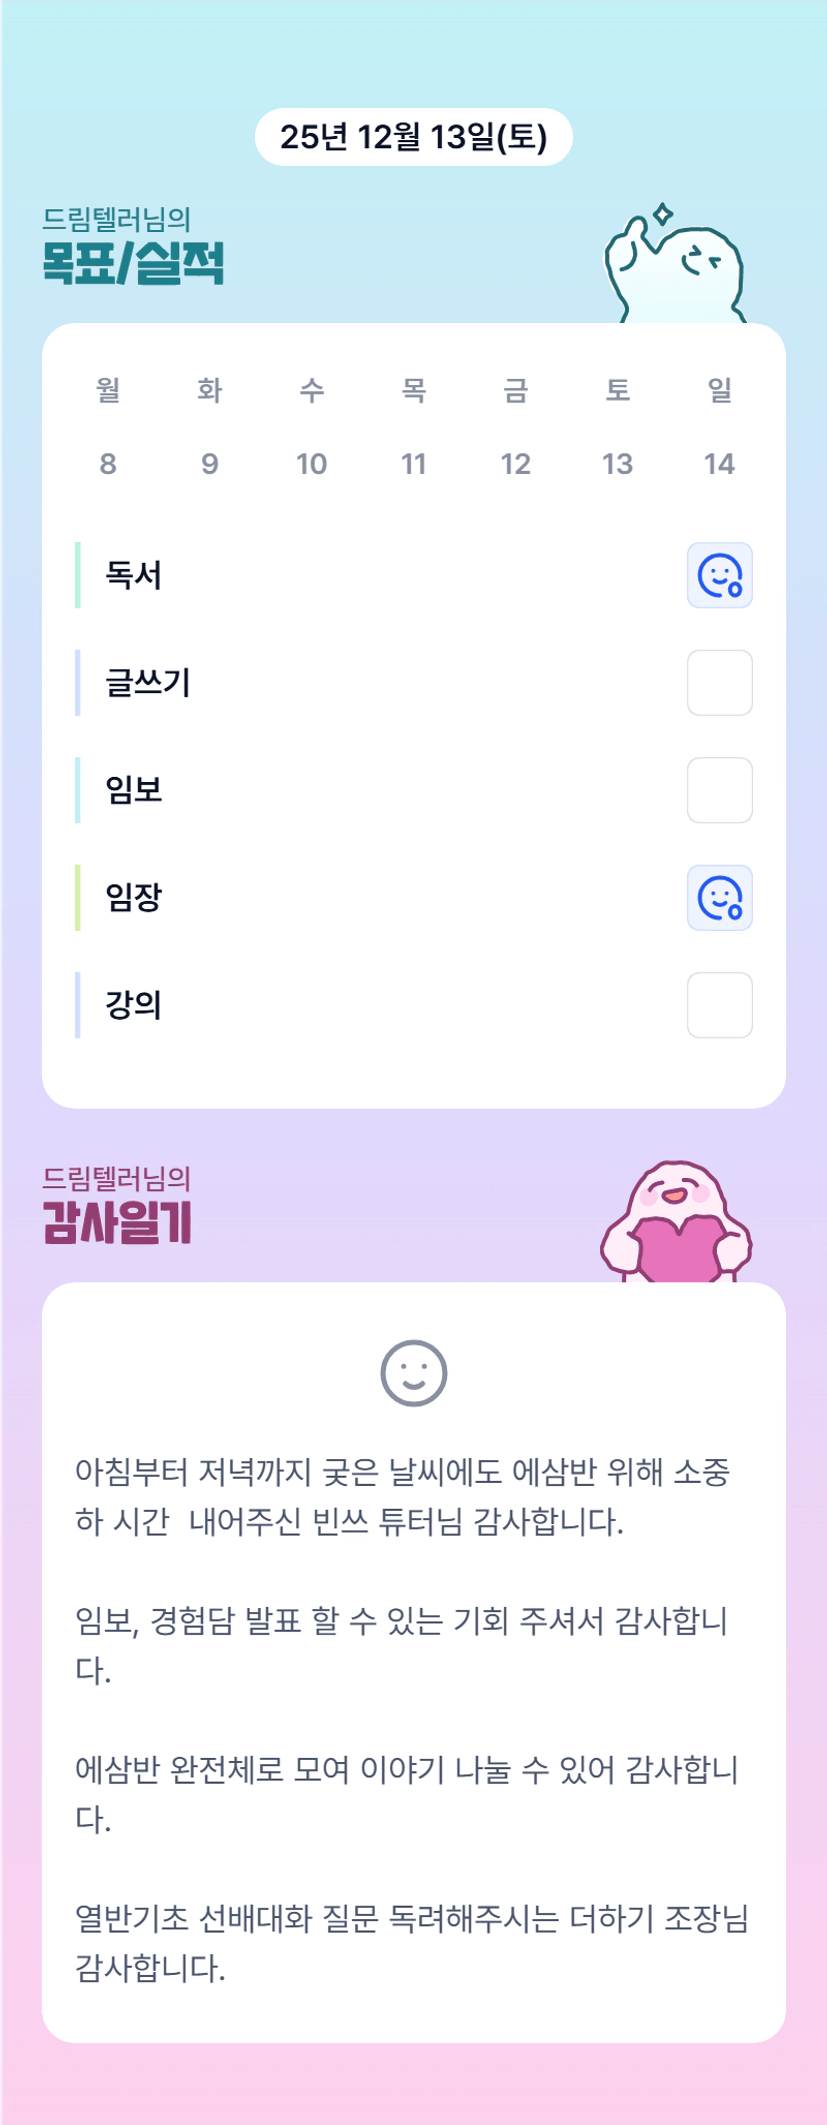Select Monday the 8th in week calendar
This screenshot has width=827, height=2125.
pos(108,463)
